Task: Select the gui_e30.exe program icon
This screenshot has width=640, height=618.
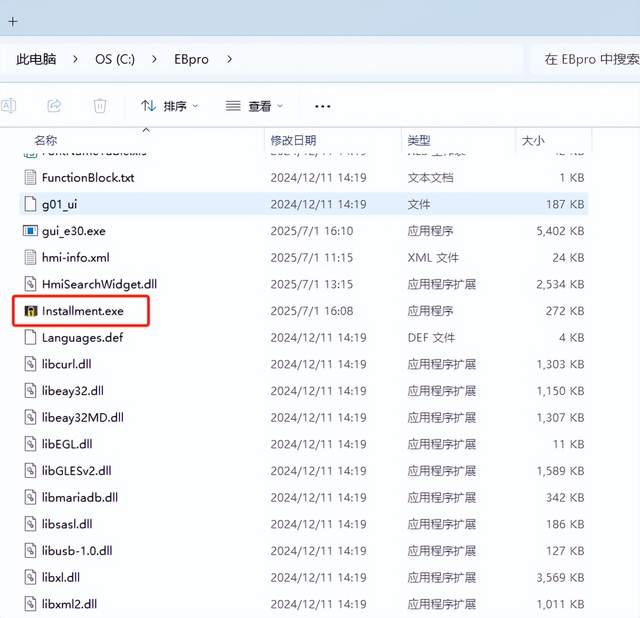Action: point(31,230)
